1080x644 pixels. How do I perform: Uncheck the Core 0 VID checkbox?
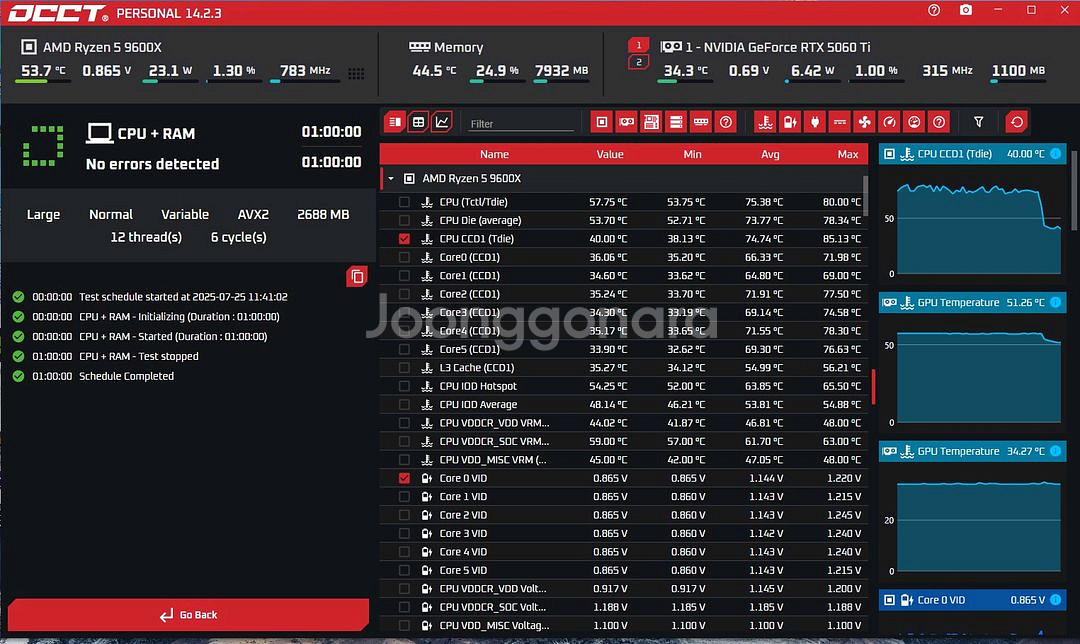pyautogui.click(x=402, y=478)
